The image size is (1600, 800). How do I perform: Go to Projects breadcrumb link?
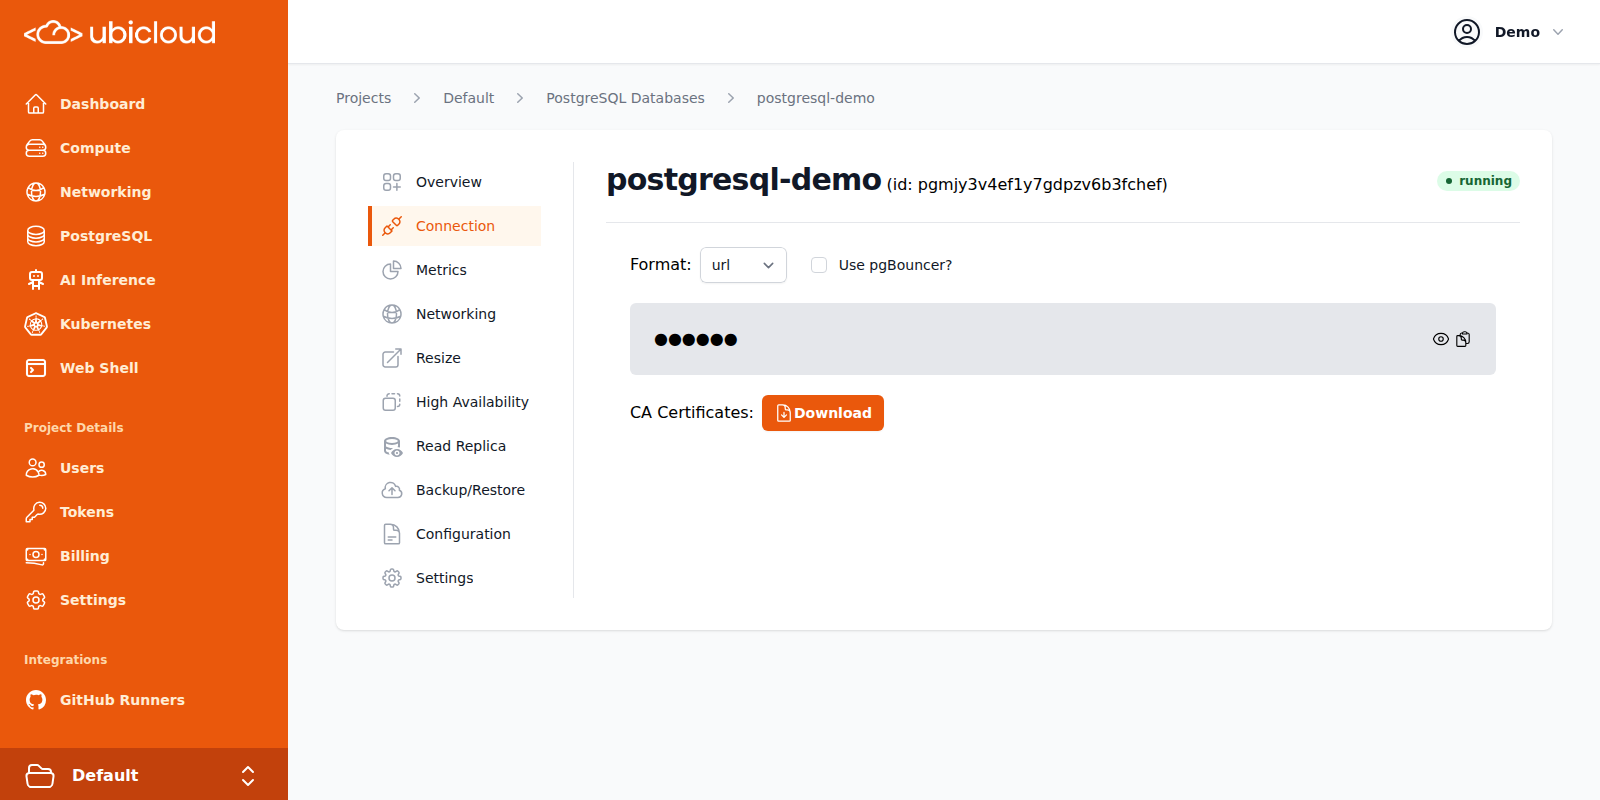tap(364, 98)
